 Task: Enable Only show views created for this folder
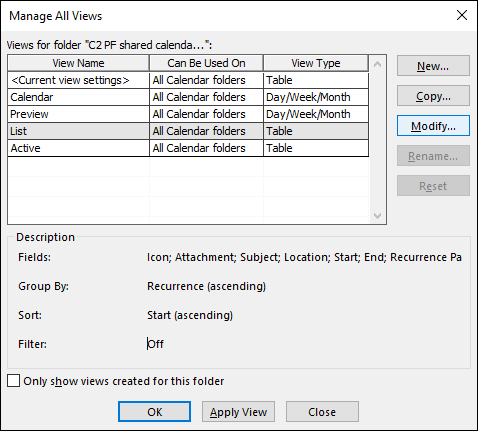13,381
